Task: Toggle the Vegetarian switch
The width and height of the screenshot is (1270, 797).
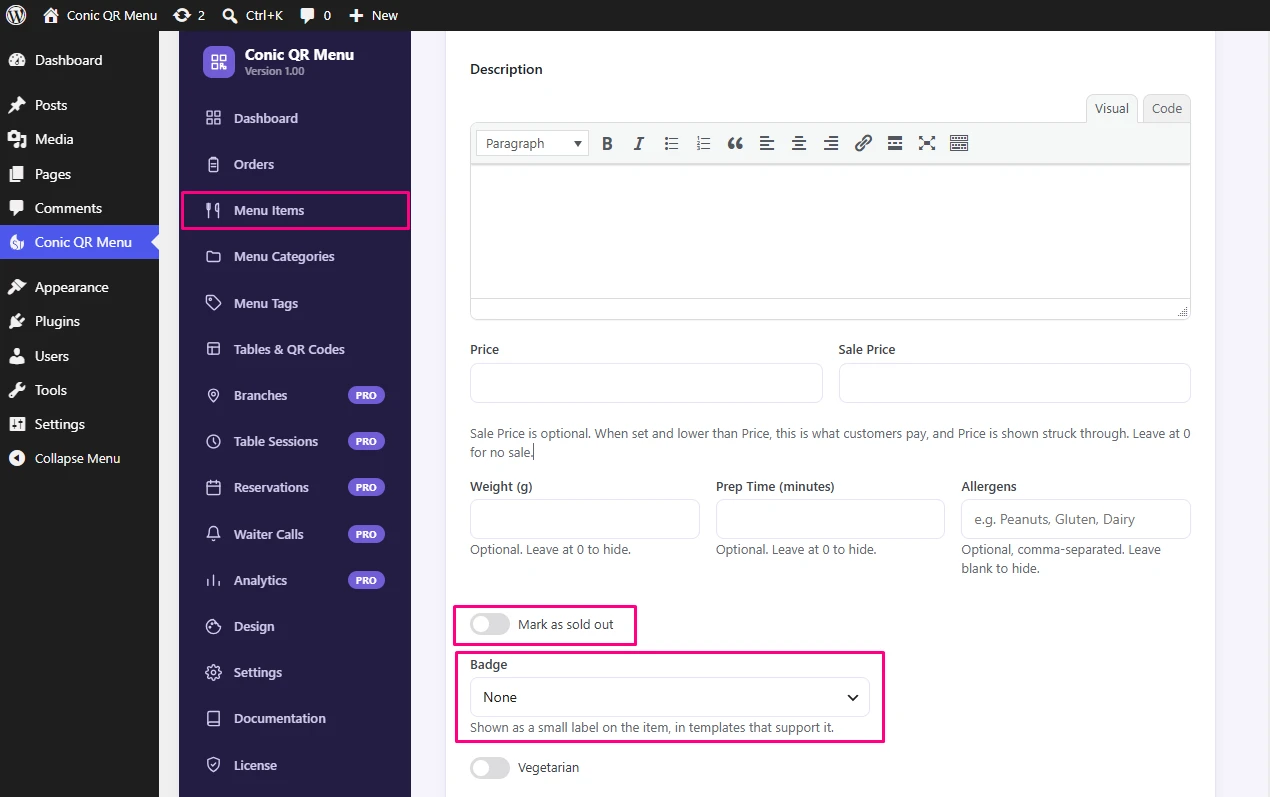Action: (490, 768)
